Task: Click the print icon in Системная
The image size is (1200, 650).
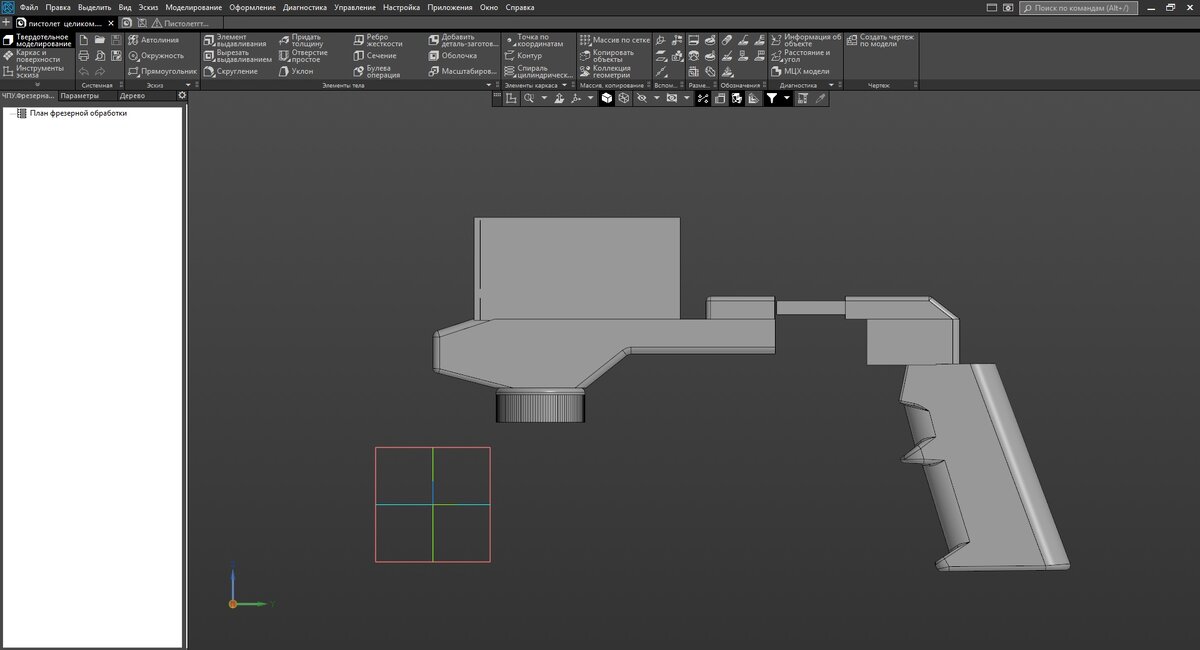Action: (x=83, y=56)
